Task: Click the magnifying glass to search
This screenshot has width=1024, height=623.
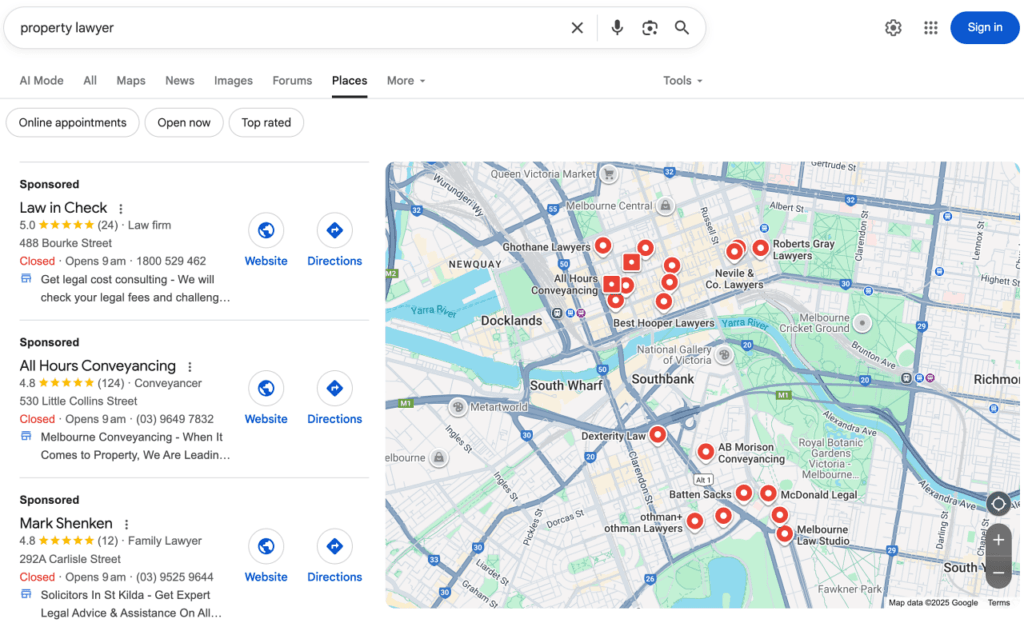Action: click(682, 27)
